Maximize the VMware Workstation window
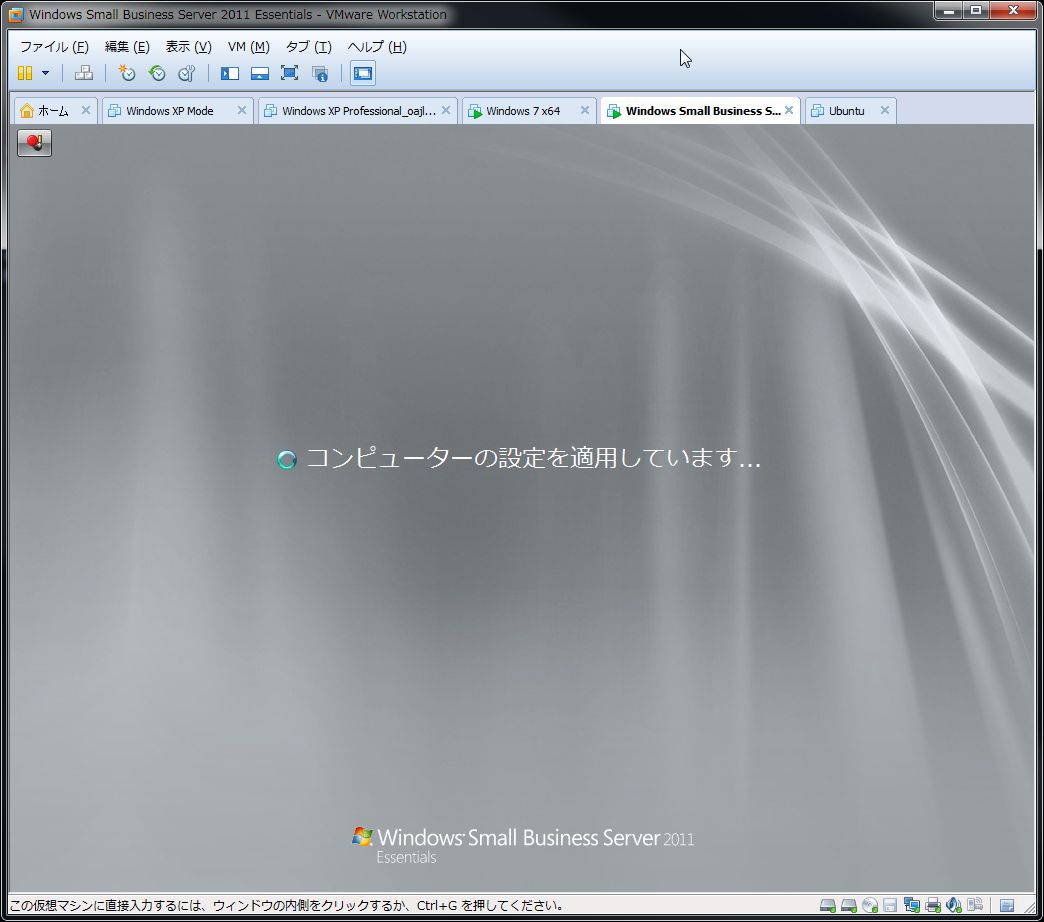The height and width of the screenshot is (922, 1044). tap(976, 10)
